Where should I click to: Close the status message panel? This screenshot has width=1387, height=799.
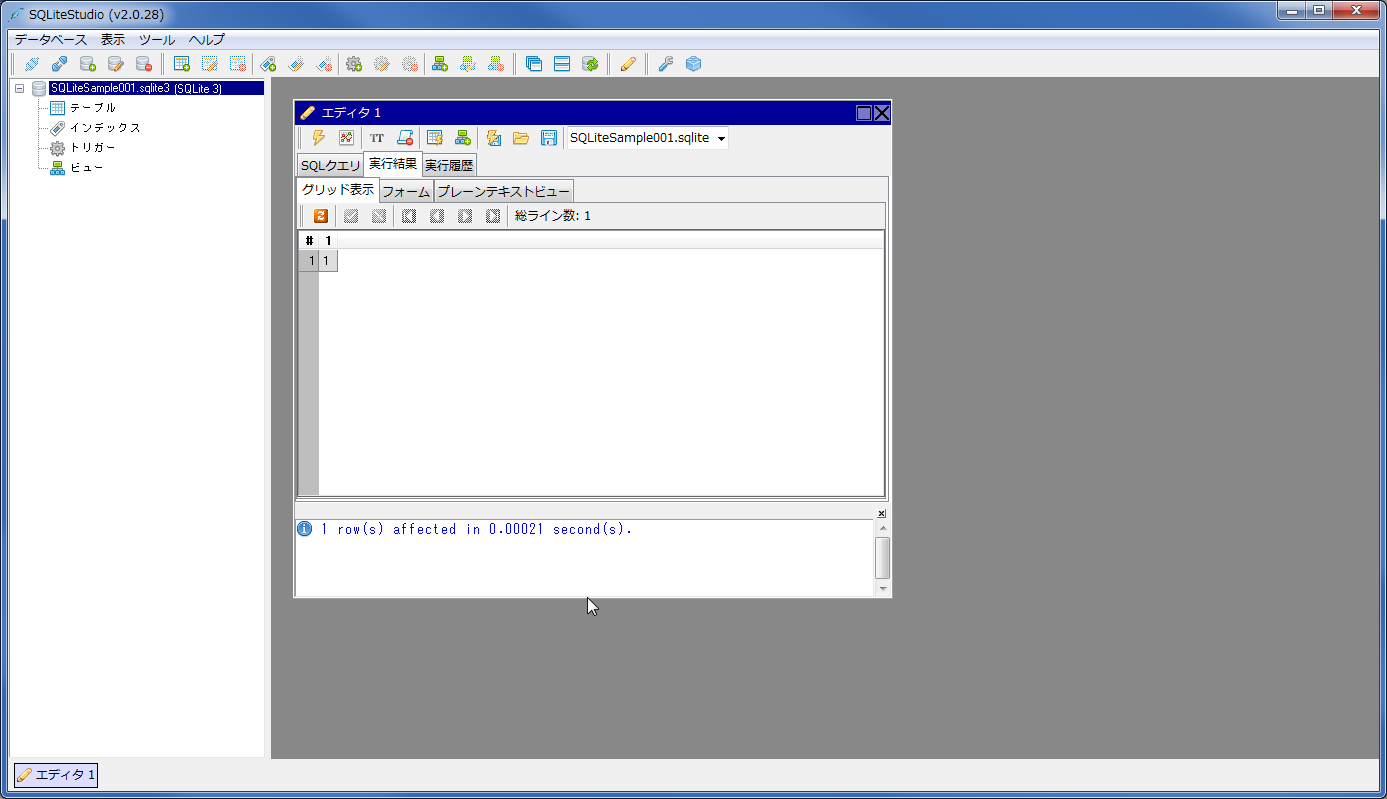882,513
